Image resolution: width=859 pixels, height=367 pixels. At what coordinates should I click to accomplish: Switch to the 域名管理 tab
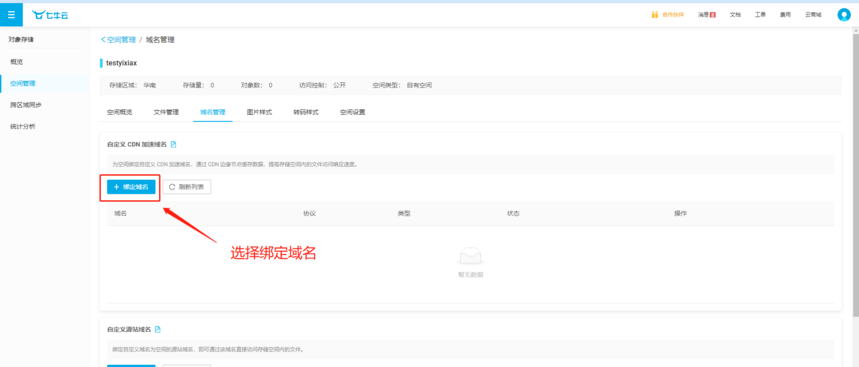[x=213, y=112]
